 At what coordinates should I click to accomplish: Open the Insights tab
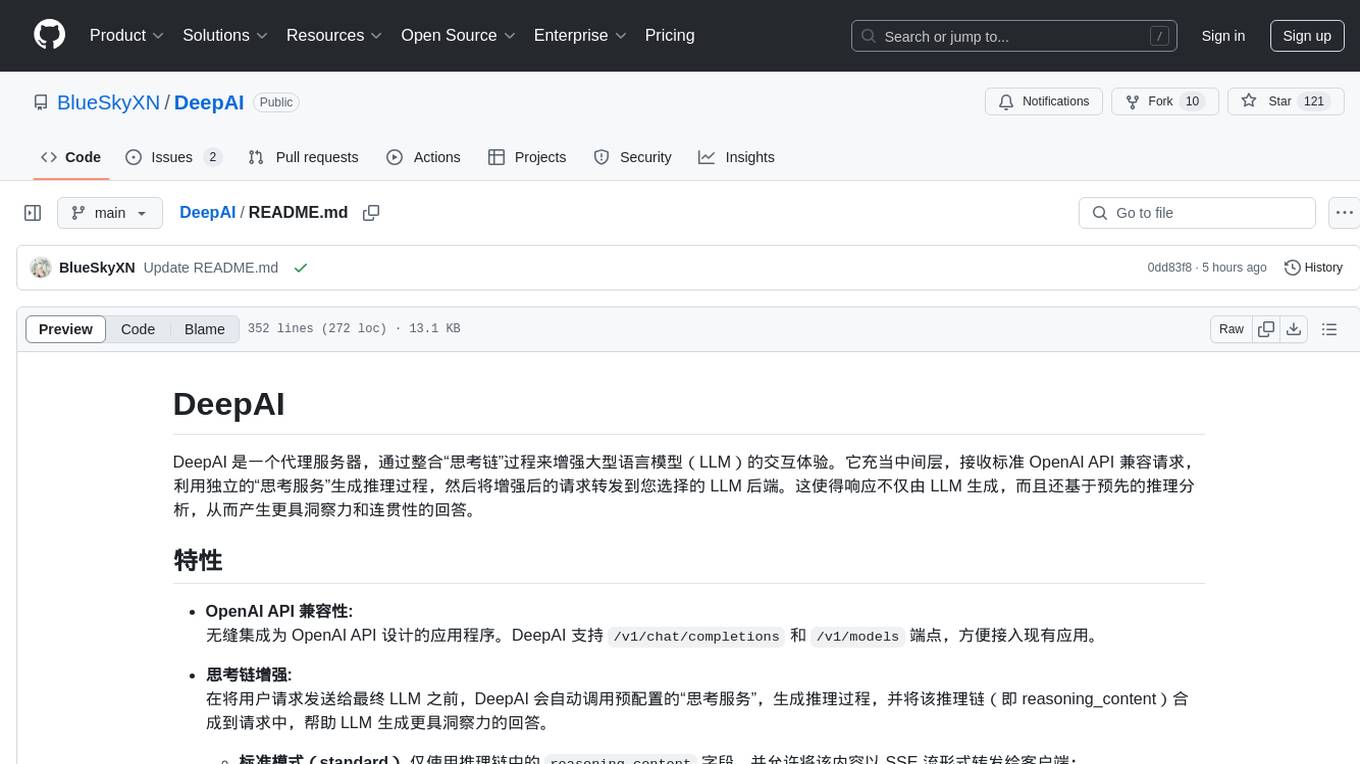tap(736, 157)
